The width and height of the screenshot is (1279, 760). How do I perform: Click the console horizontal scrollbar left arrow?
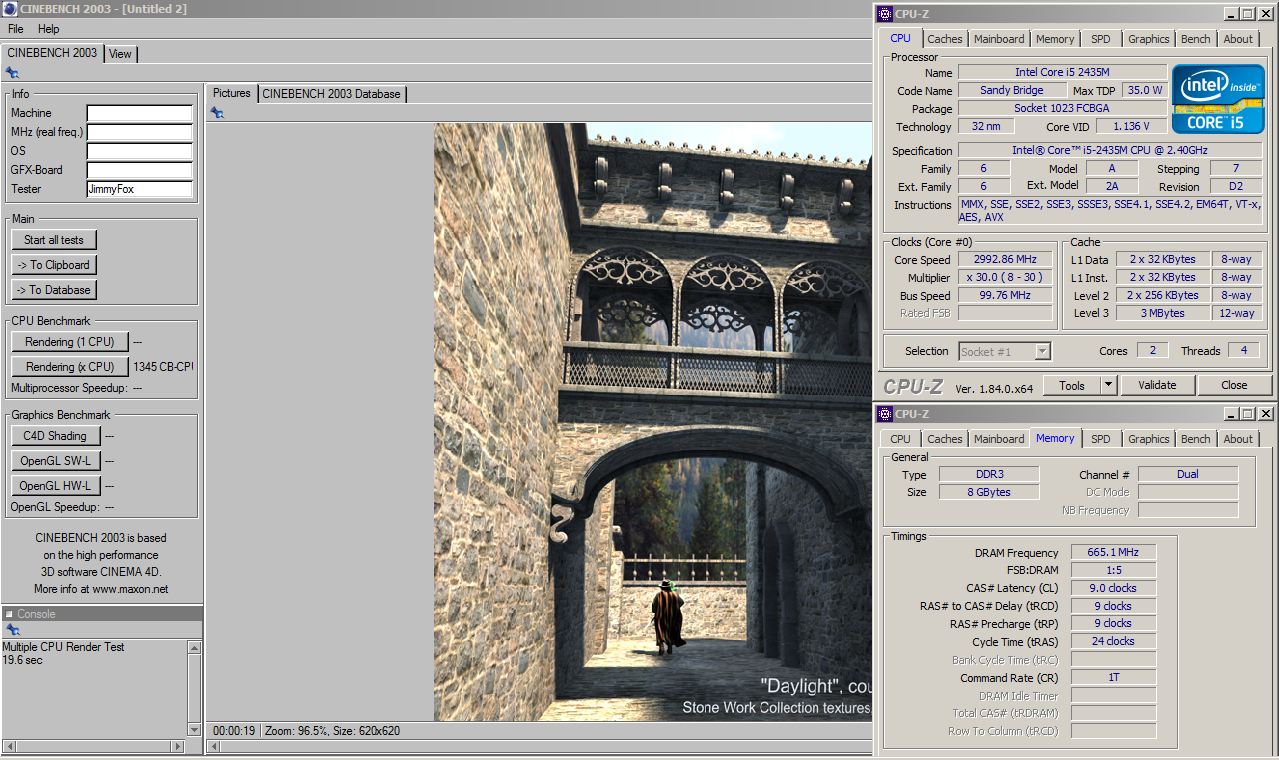click(x=9, y=746)
